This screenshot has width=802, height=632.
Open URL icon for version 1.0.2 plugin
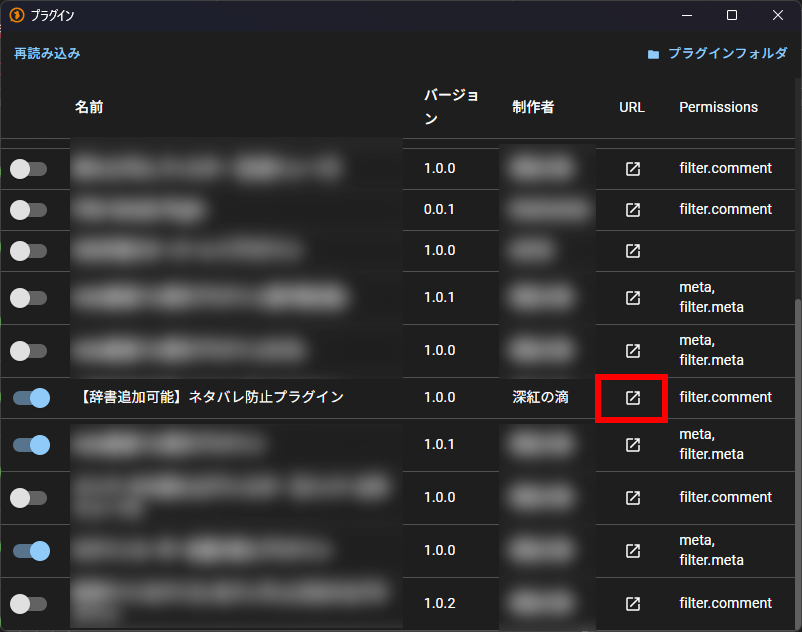[x=632, y=604]
